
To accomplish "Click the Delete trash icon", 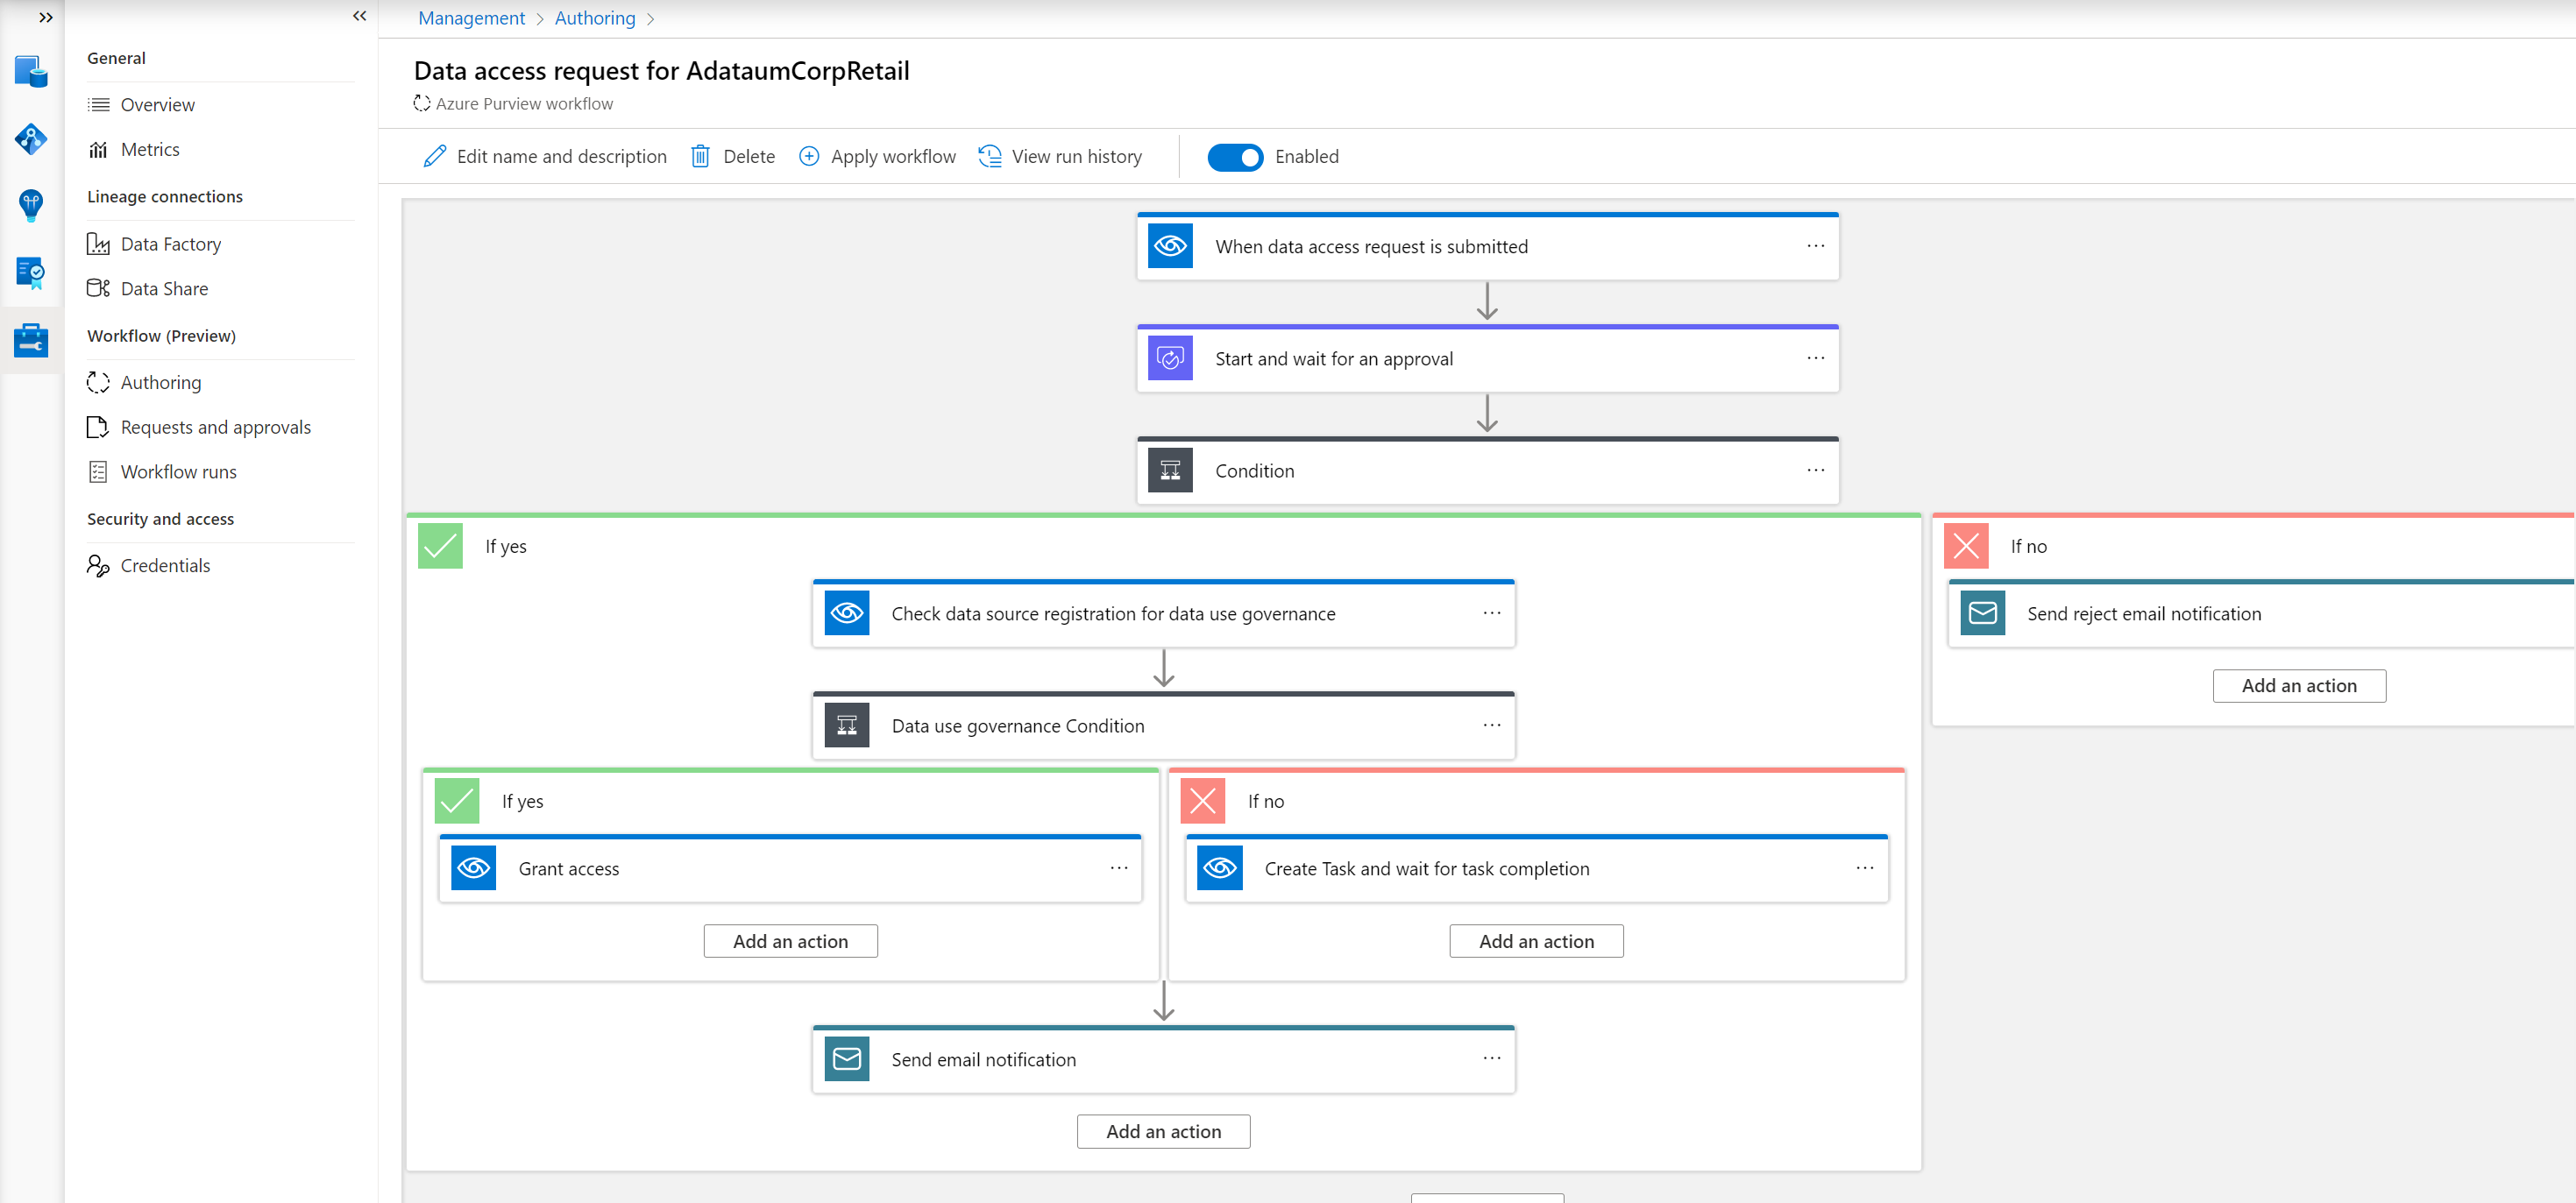I will pyautogui.click(x=700, y=156).
